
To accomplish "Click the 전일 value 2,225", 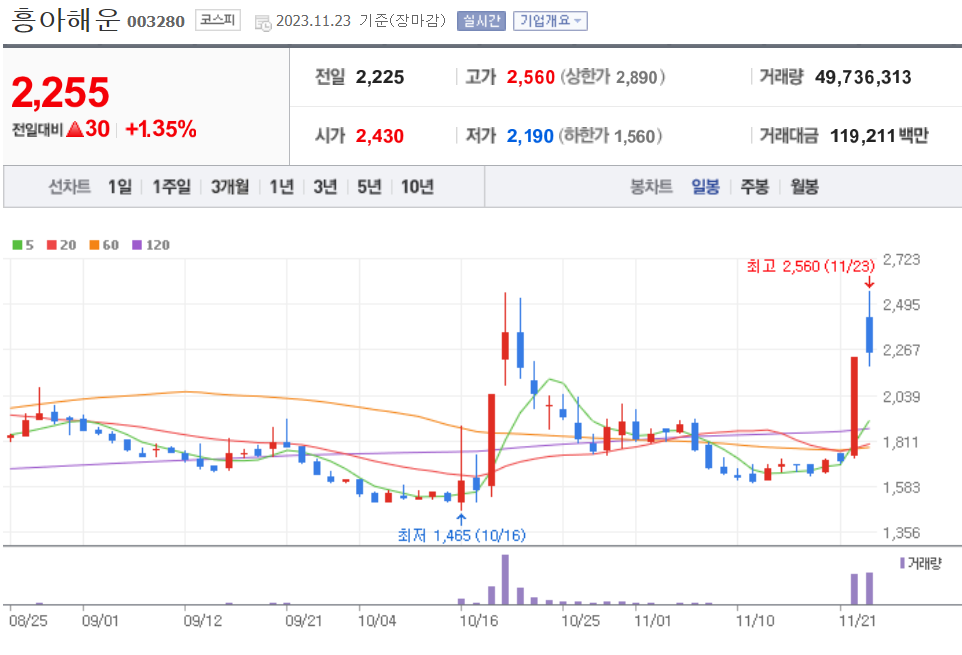I will [x=380, y=77].
